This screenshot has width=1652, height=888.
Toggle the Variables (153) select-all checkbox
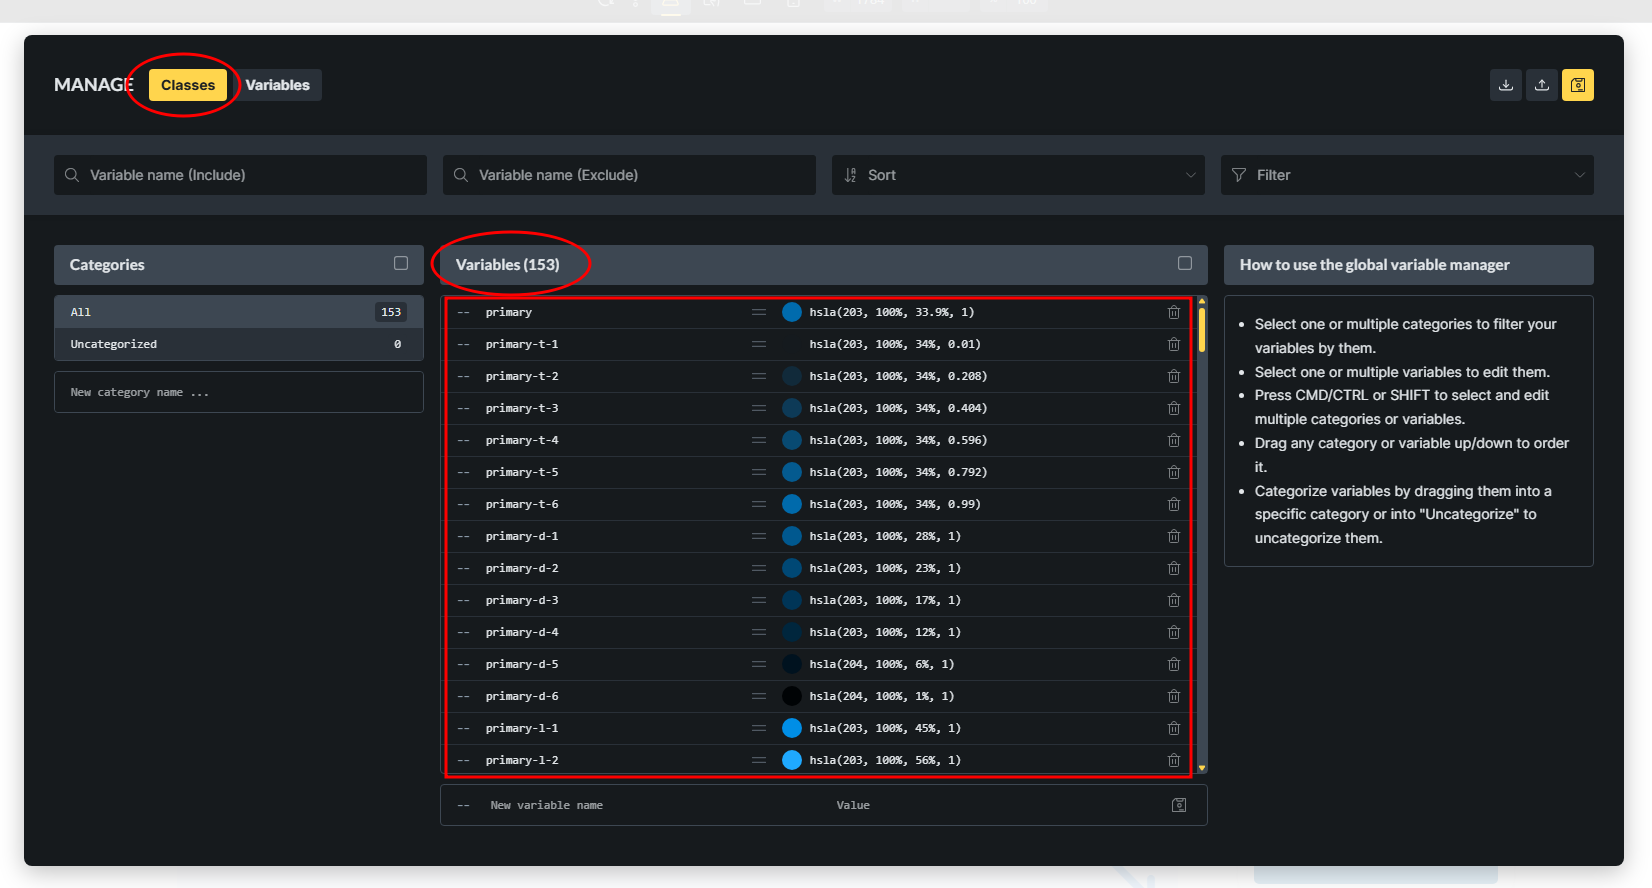click(x=1185, y=263)
